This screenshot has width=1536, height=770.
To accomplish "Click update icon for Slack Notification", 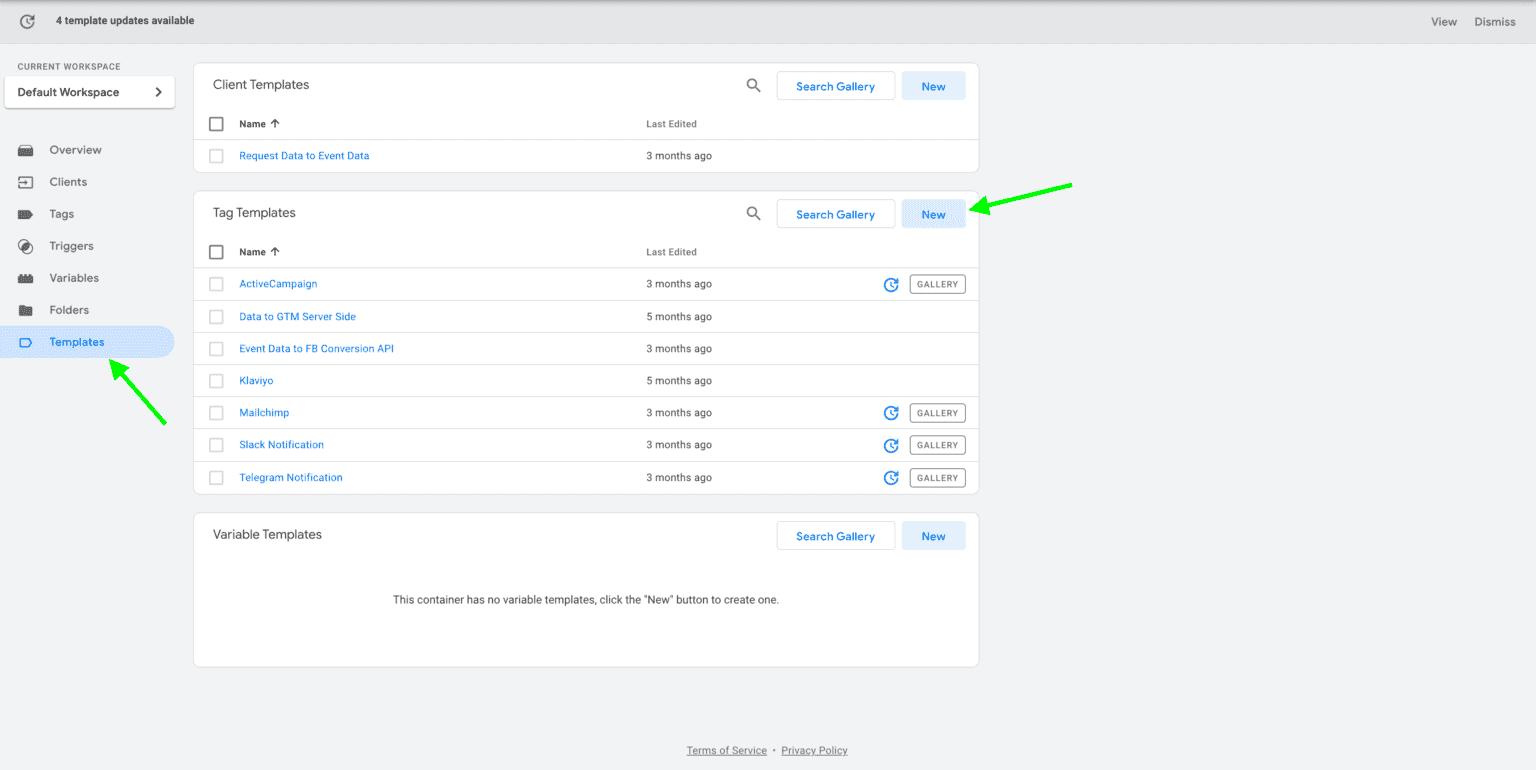I will pyautogui.click(x=891, y=445).
